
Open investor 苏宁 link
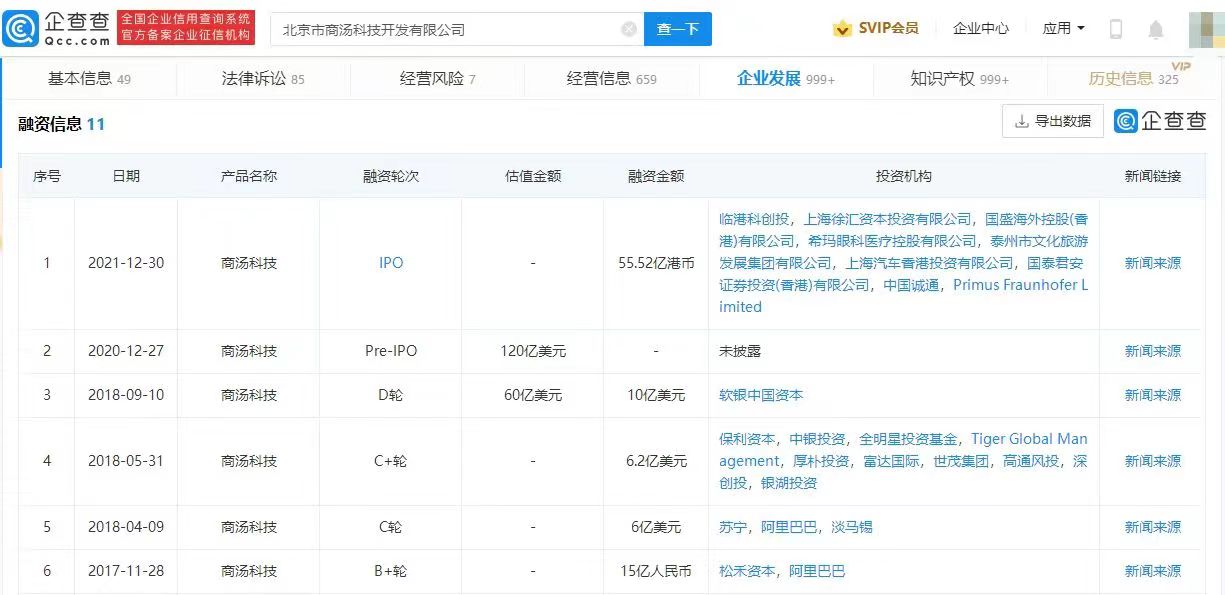(733, 527)
